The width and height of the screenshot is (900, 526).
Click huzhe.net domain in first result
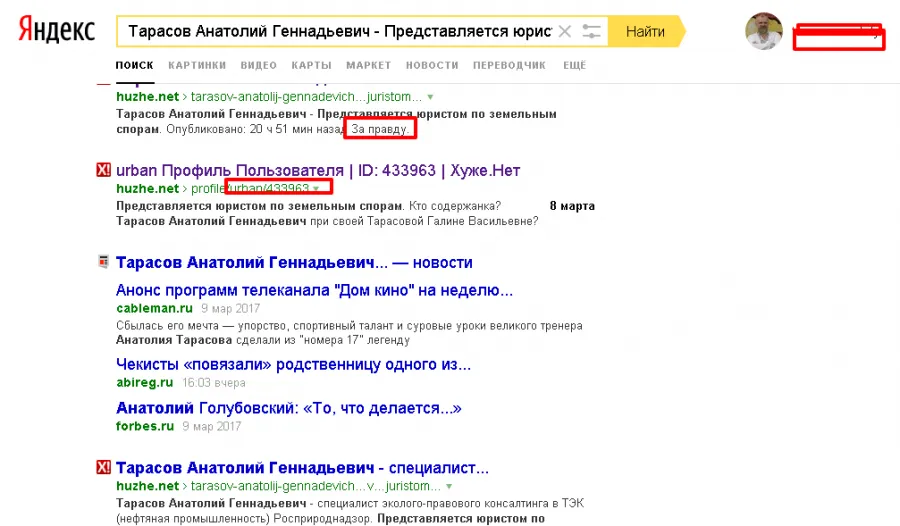pos(148,96)
